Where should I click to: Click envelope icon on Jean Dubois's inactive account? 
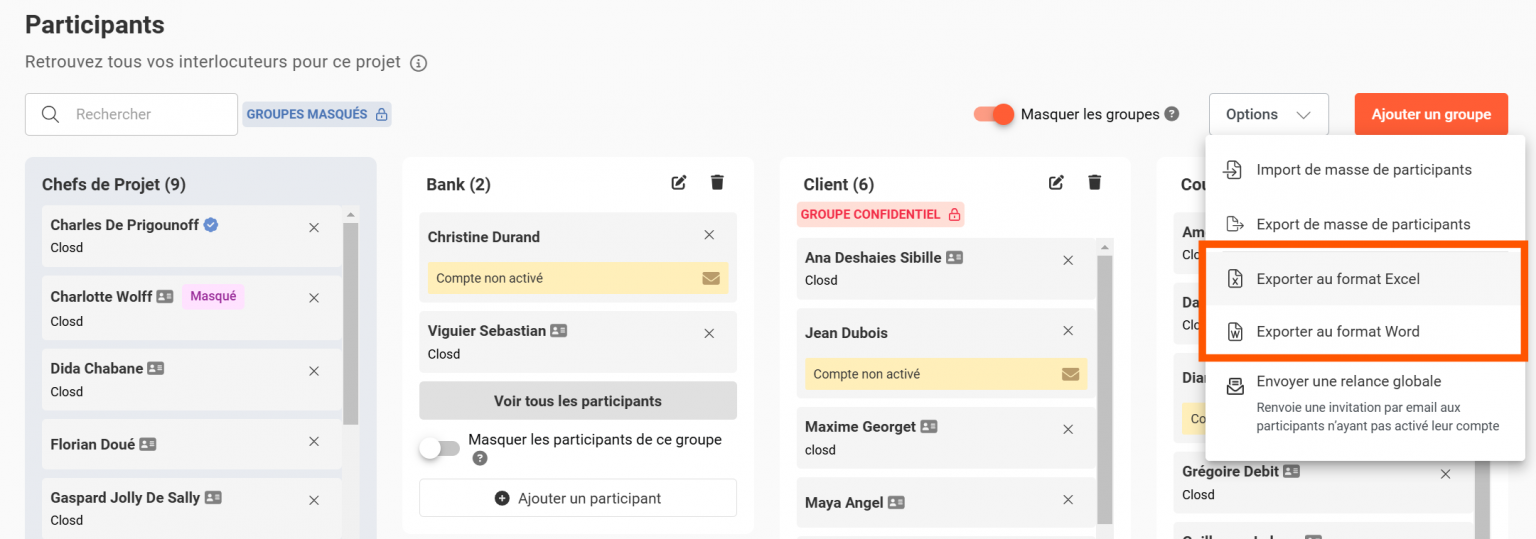tap(1070, 374)
